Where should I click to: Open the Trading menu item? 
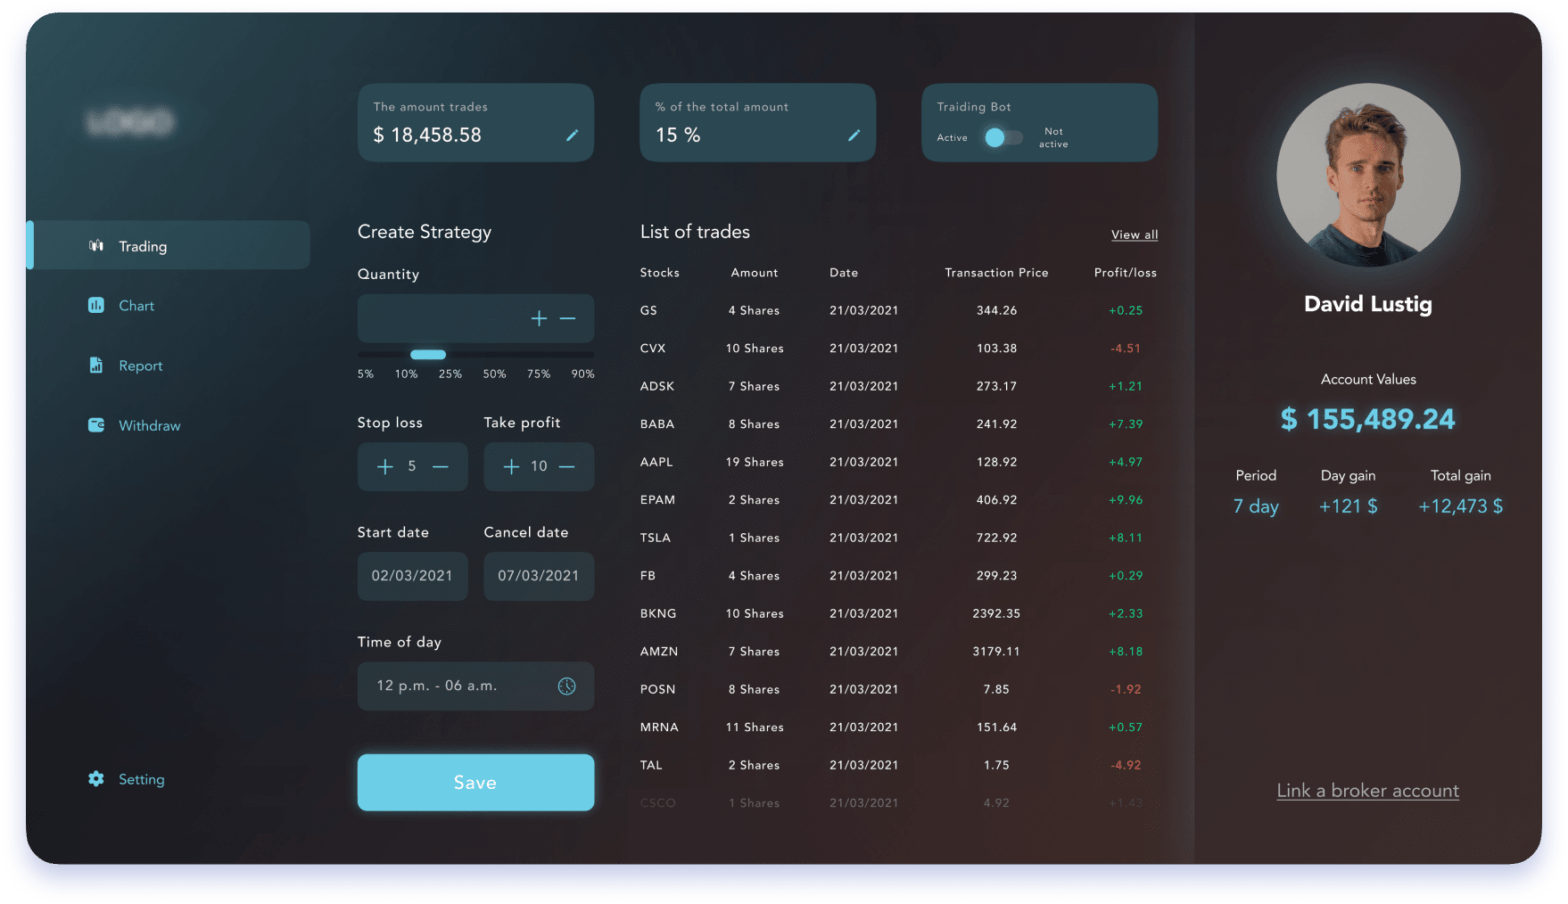[x=142, y=246]
